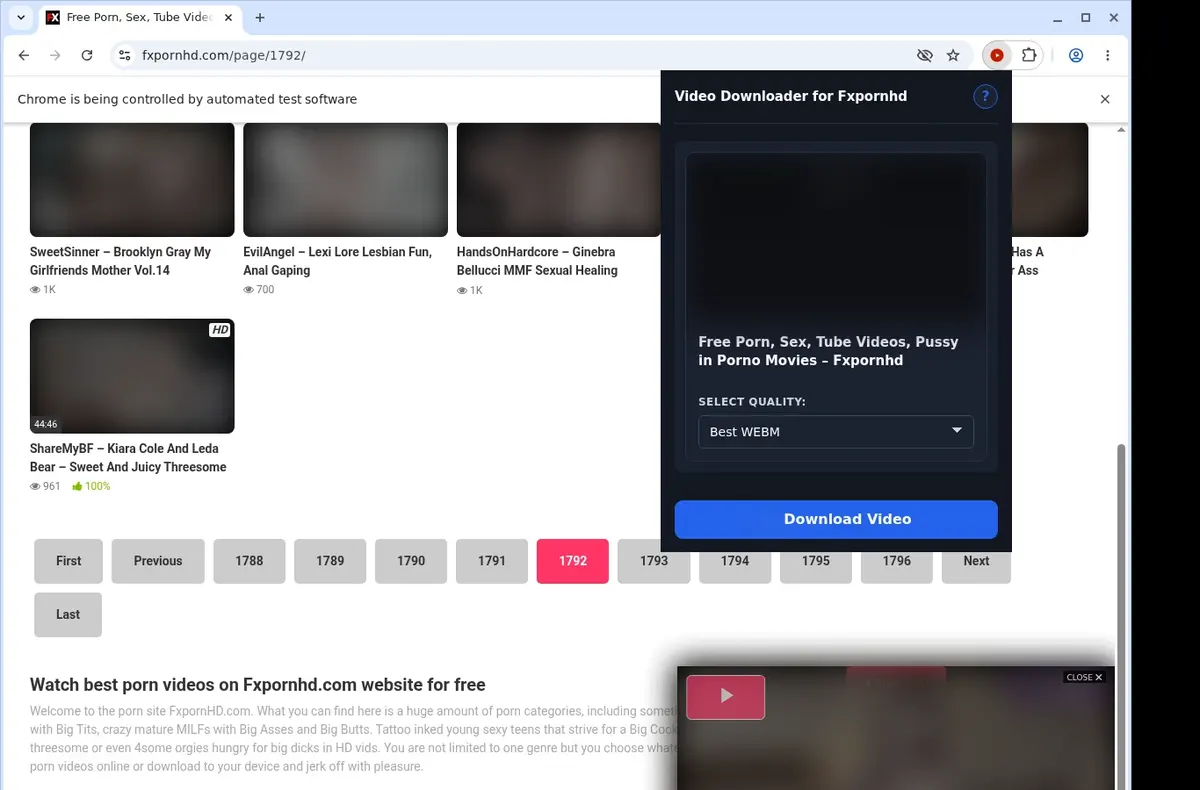Image resolution: width=1200 pixels, height=790 pixels.
Task: Open a new browser tab
Action: click(260, 17)
